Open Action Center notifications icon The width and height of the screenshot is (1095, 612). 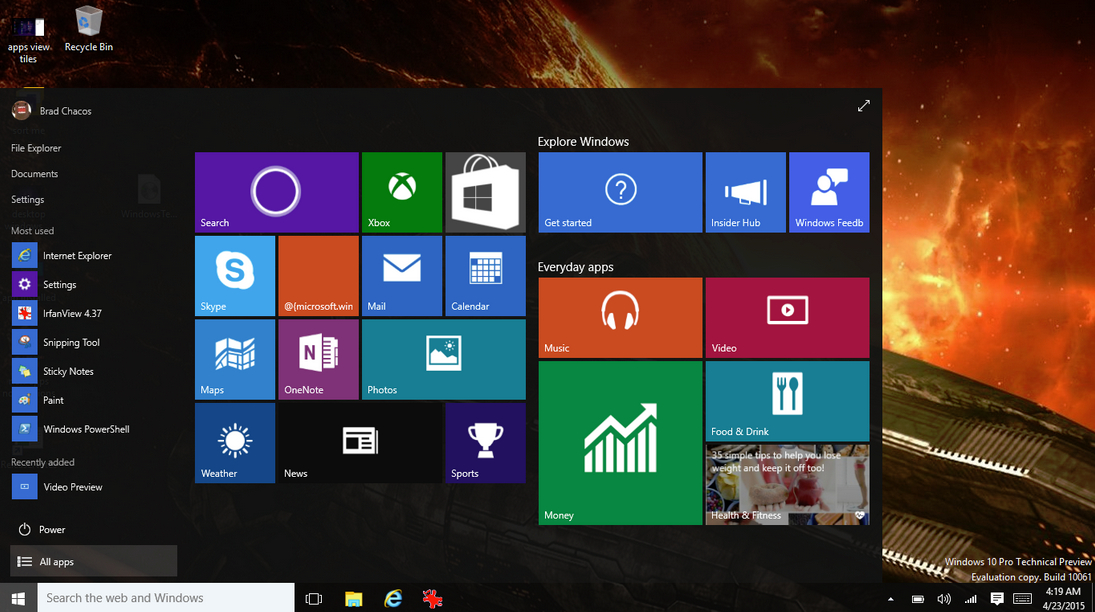click(x=997, y=599)
